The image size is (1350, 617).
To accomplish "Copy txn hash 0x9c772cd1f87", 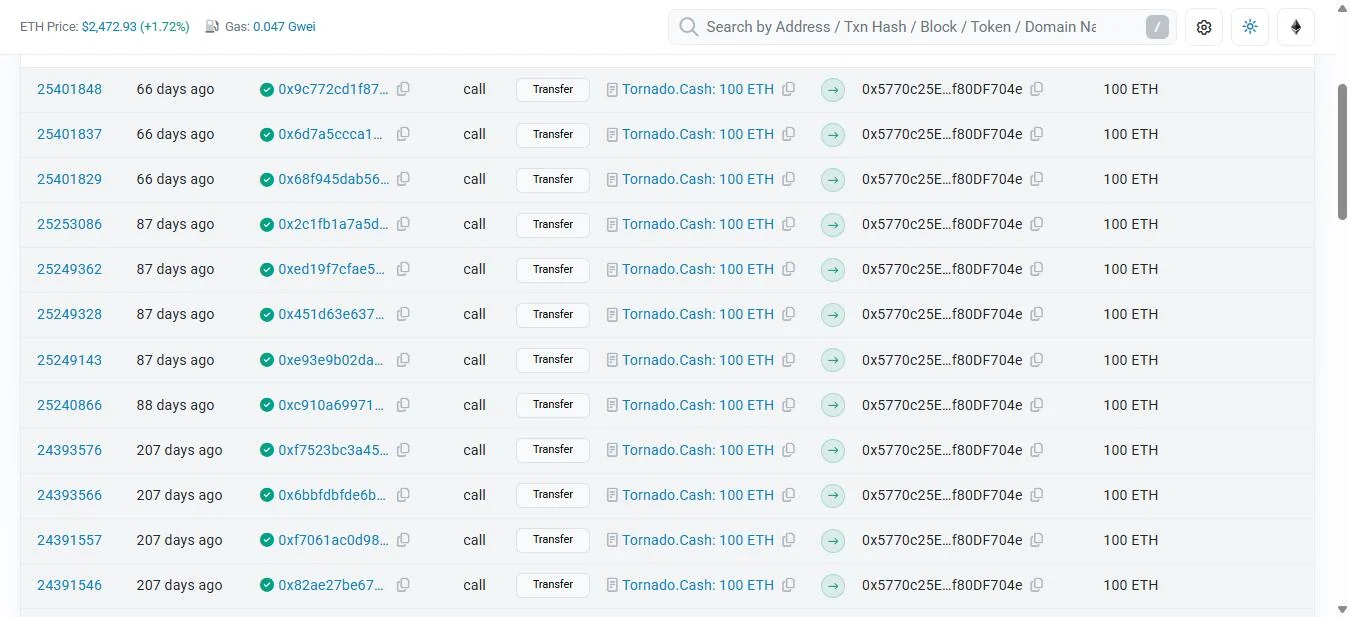I will (x=403, y=89).
